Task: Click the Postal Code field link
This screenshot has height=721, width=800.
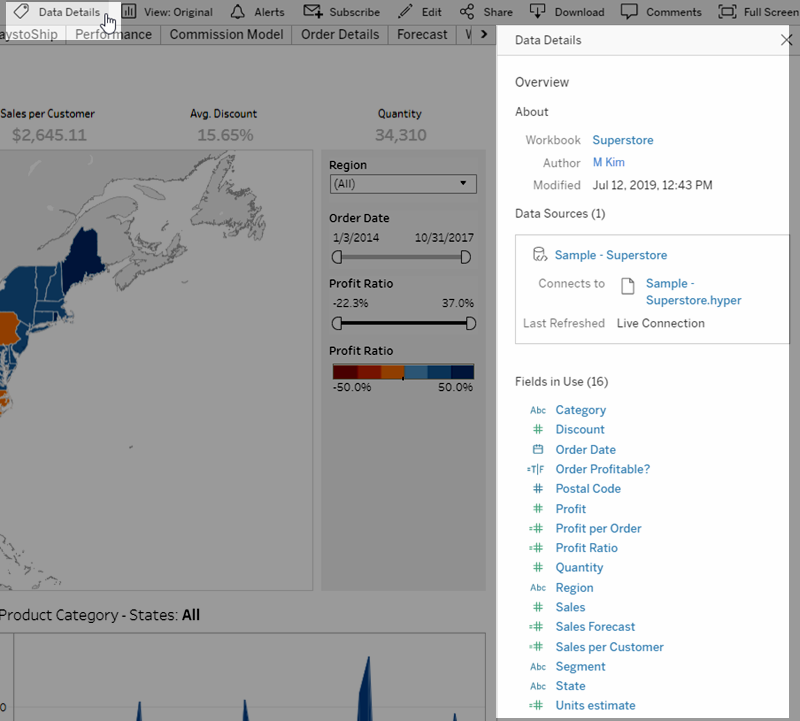Action: pyautogui.click(x=588, y=488)
